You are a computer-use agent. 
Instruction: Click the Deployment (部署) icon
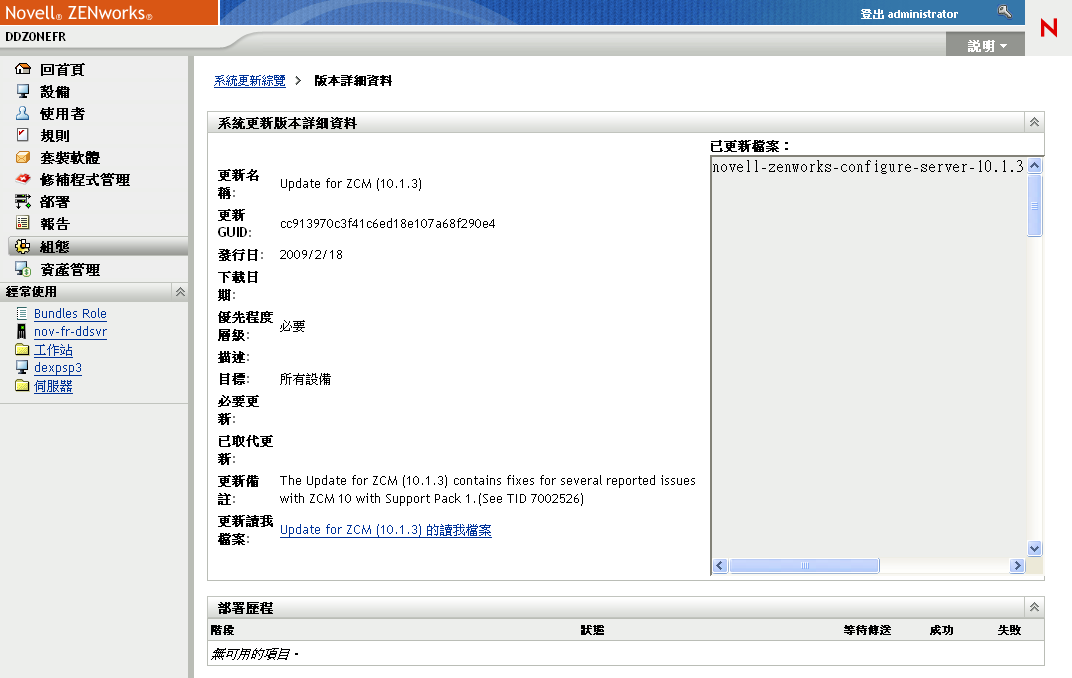click(x=23, y=201)
